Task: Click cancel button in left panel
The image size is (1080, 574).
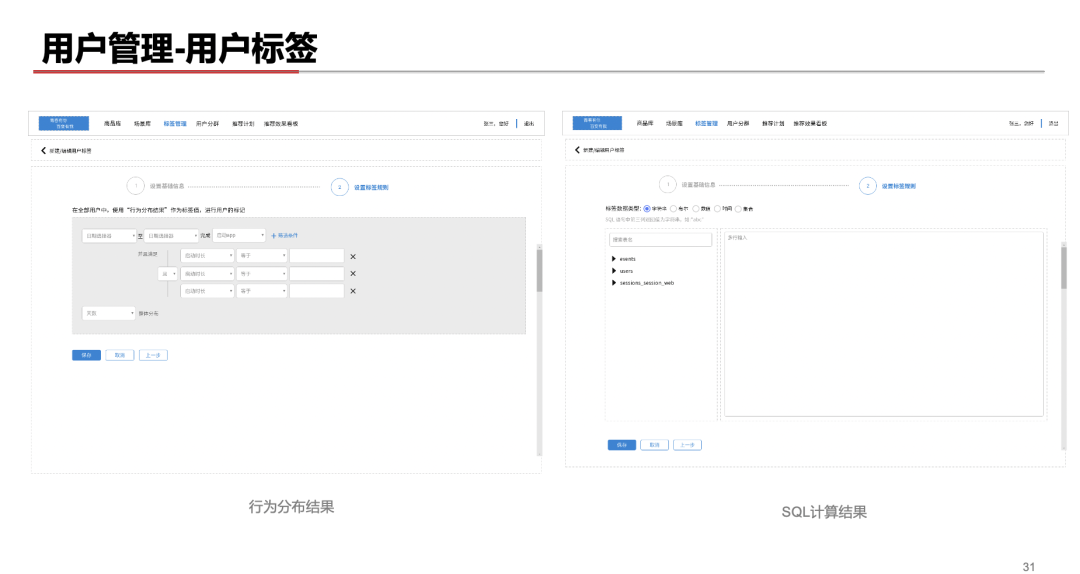Action: pos(120,356)
